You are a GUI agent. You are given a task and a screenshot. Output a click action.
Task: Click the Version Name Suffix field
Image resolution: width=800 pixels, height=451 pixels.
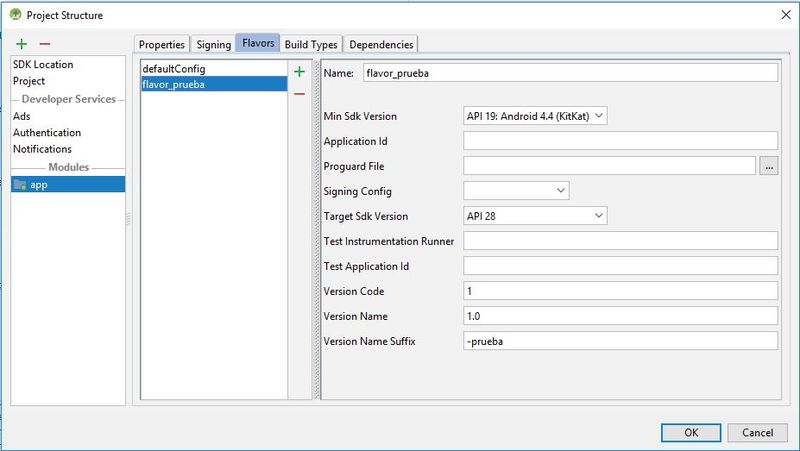pos(620,341)
